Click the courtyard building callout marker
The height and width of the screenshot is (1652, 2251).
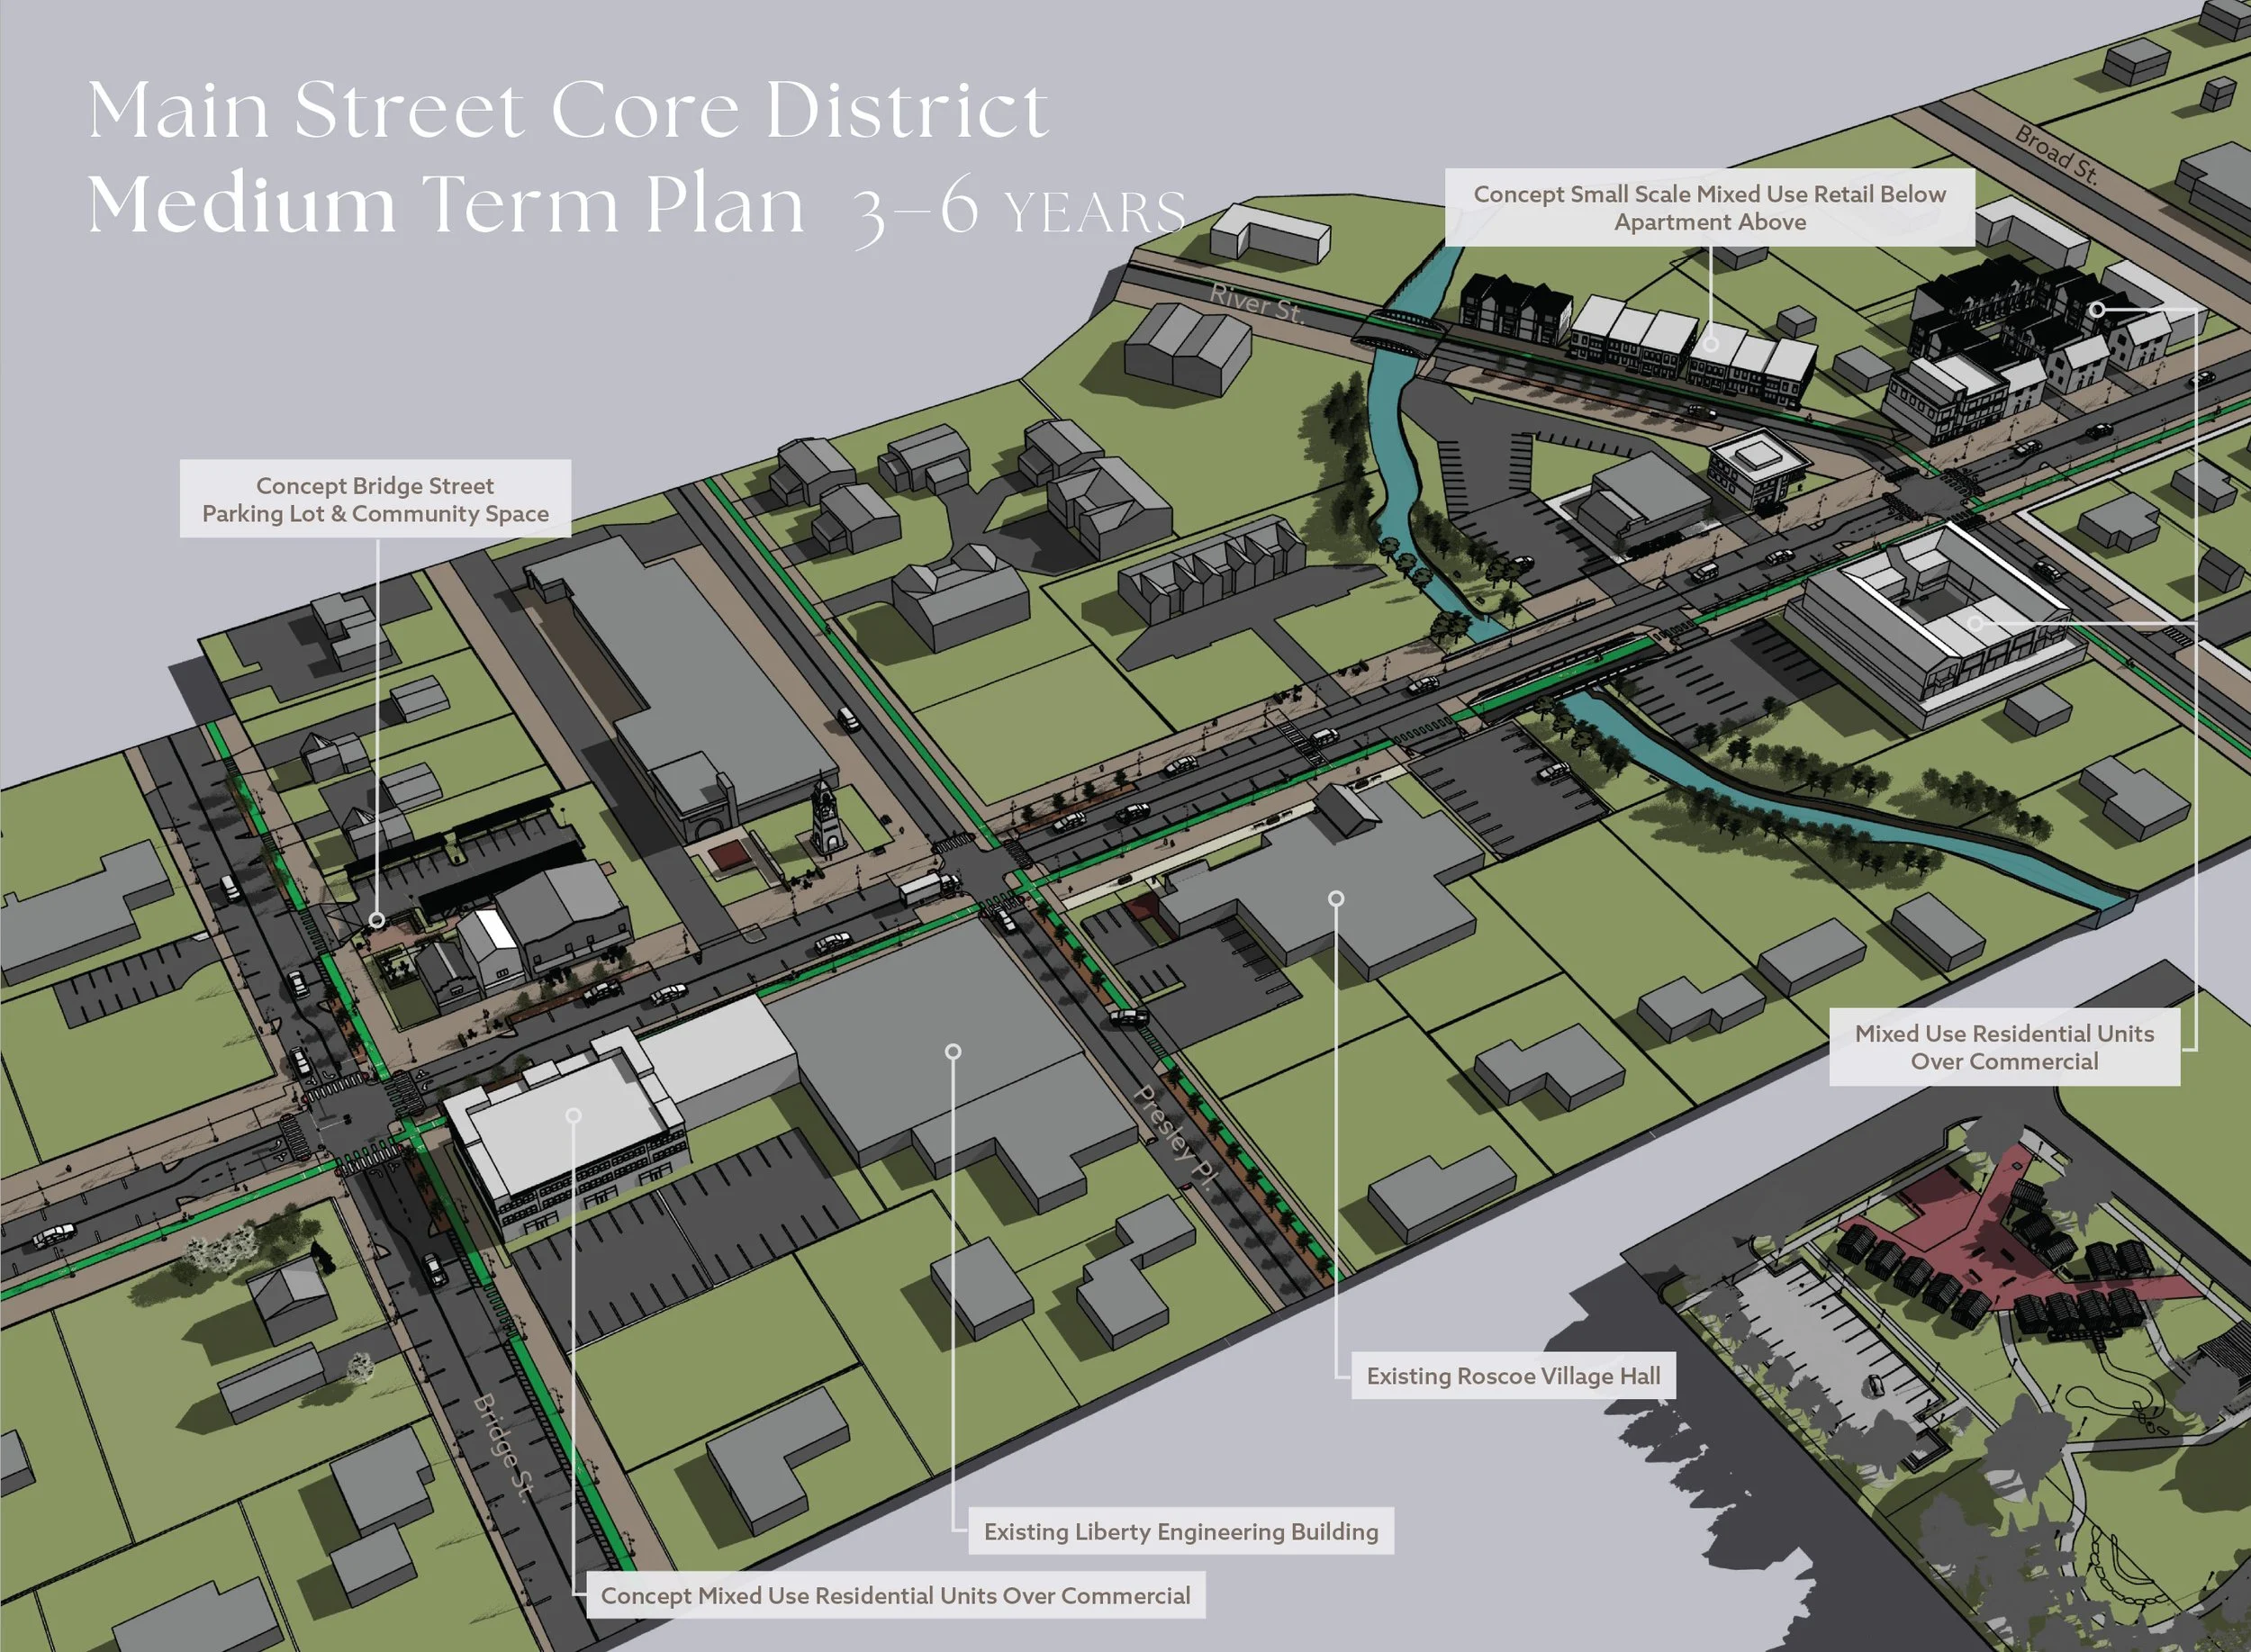(x=1974, y=623)
